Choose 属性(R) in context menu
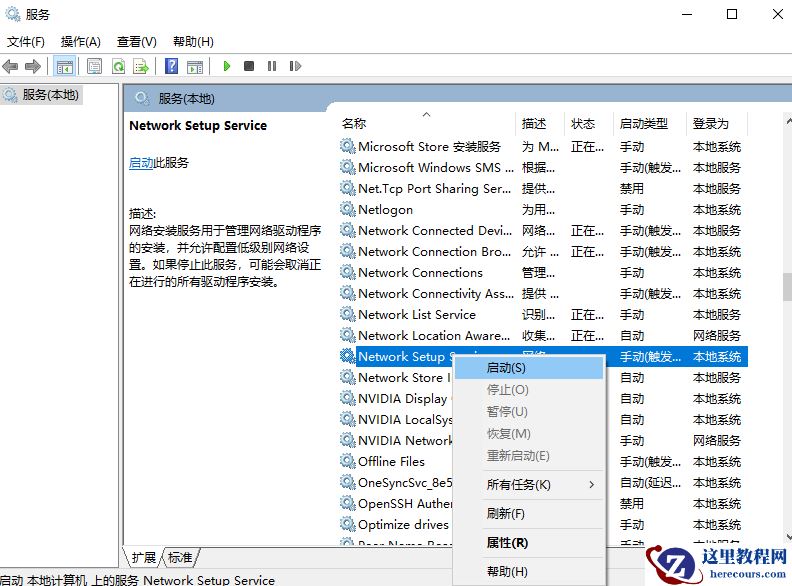This screenshot has width=792, height=586. point(528,543)
